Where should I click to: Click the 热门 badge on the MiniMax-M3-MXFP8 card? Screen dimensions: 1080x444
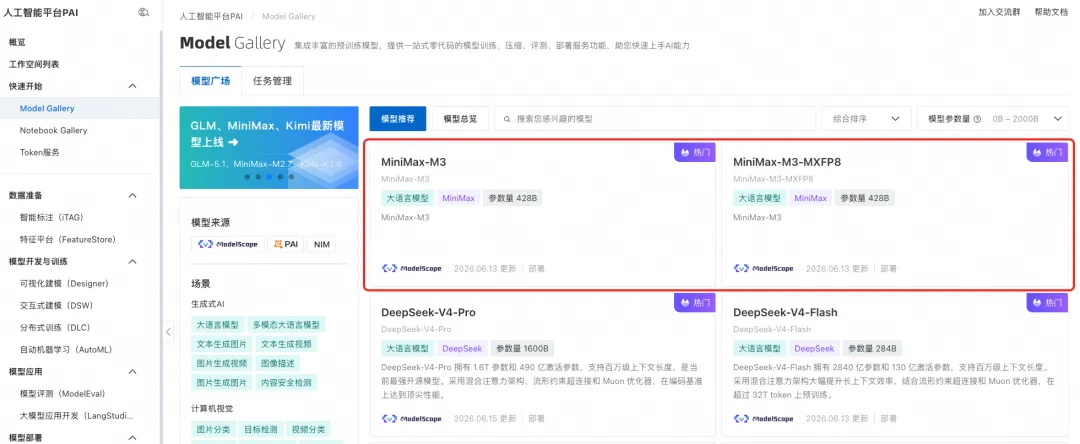[1048, 152]
